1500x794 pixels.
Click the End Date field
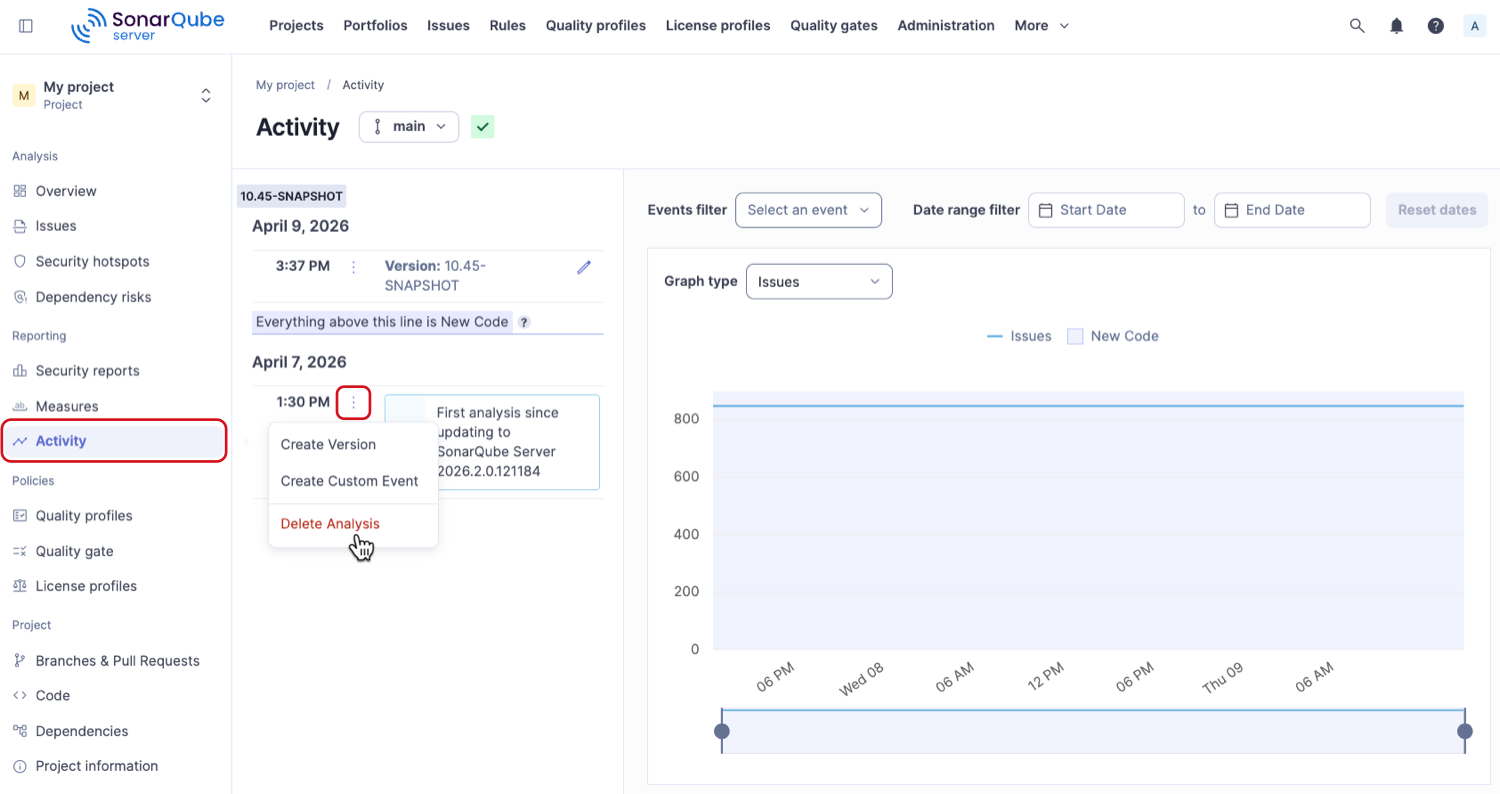1292,210
